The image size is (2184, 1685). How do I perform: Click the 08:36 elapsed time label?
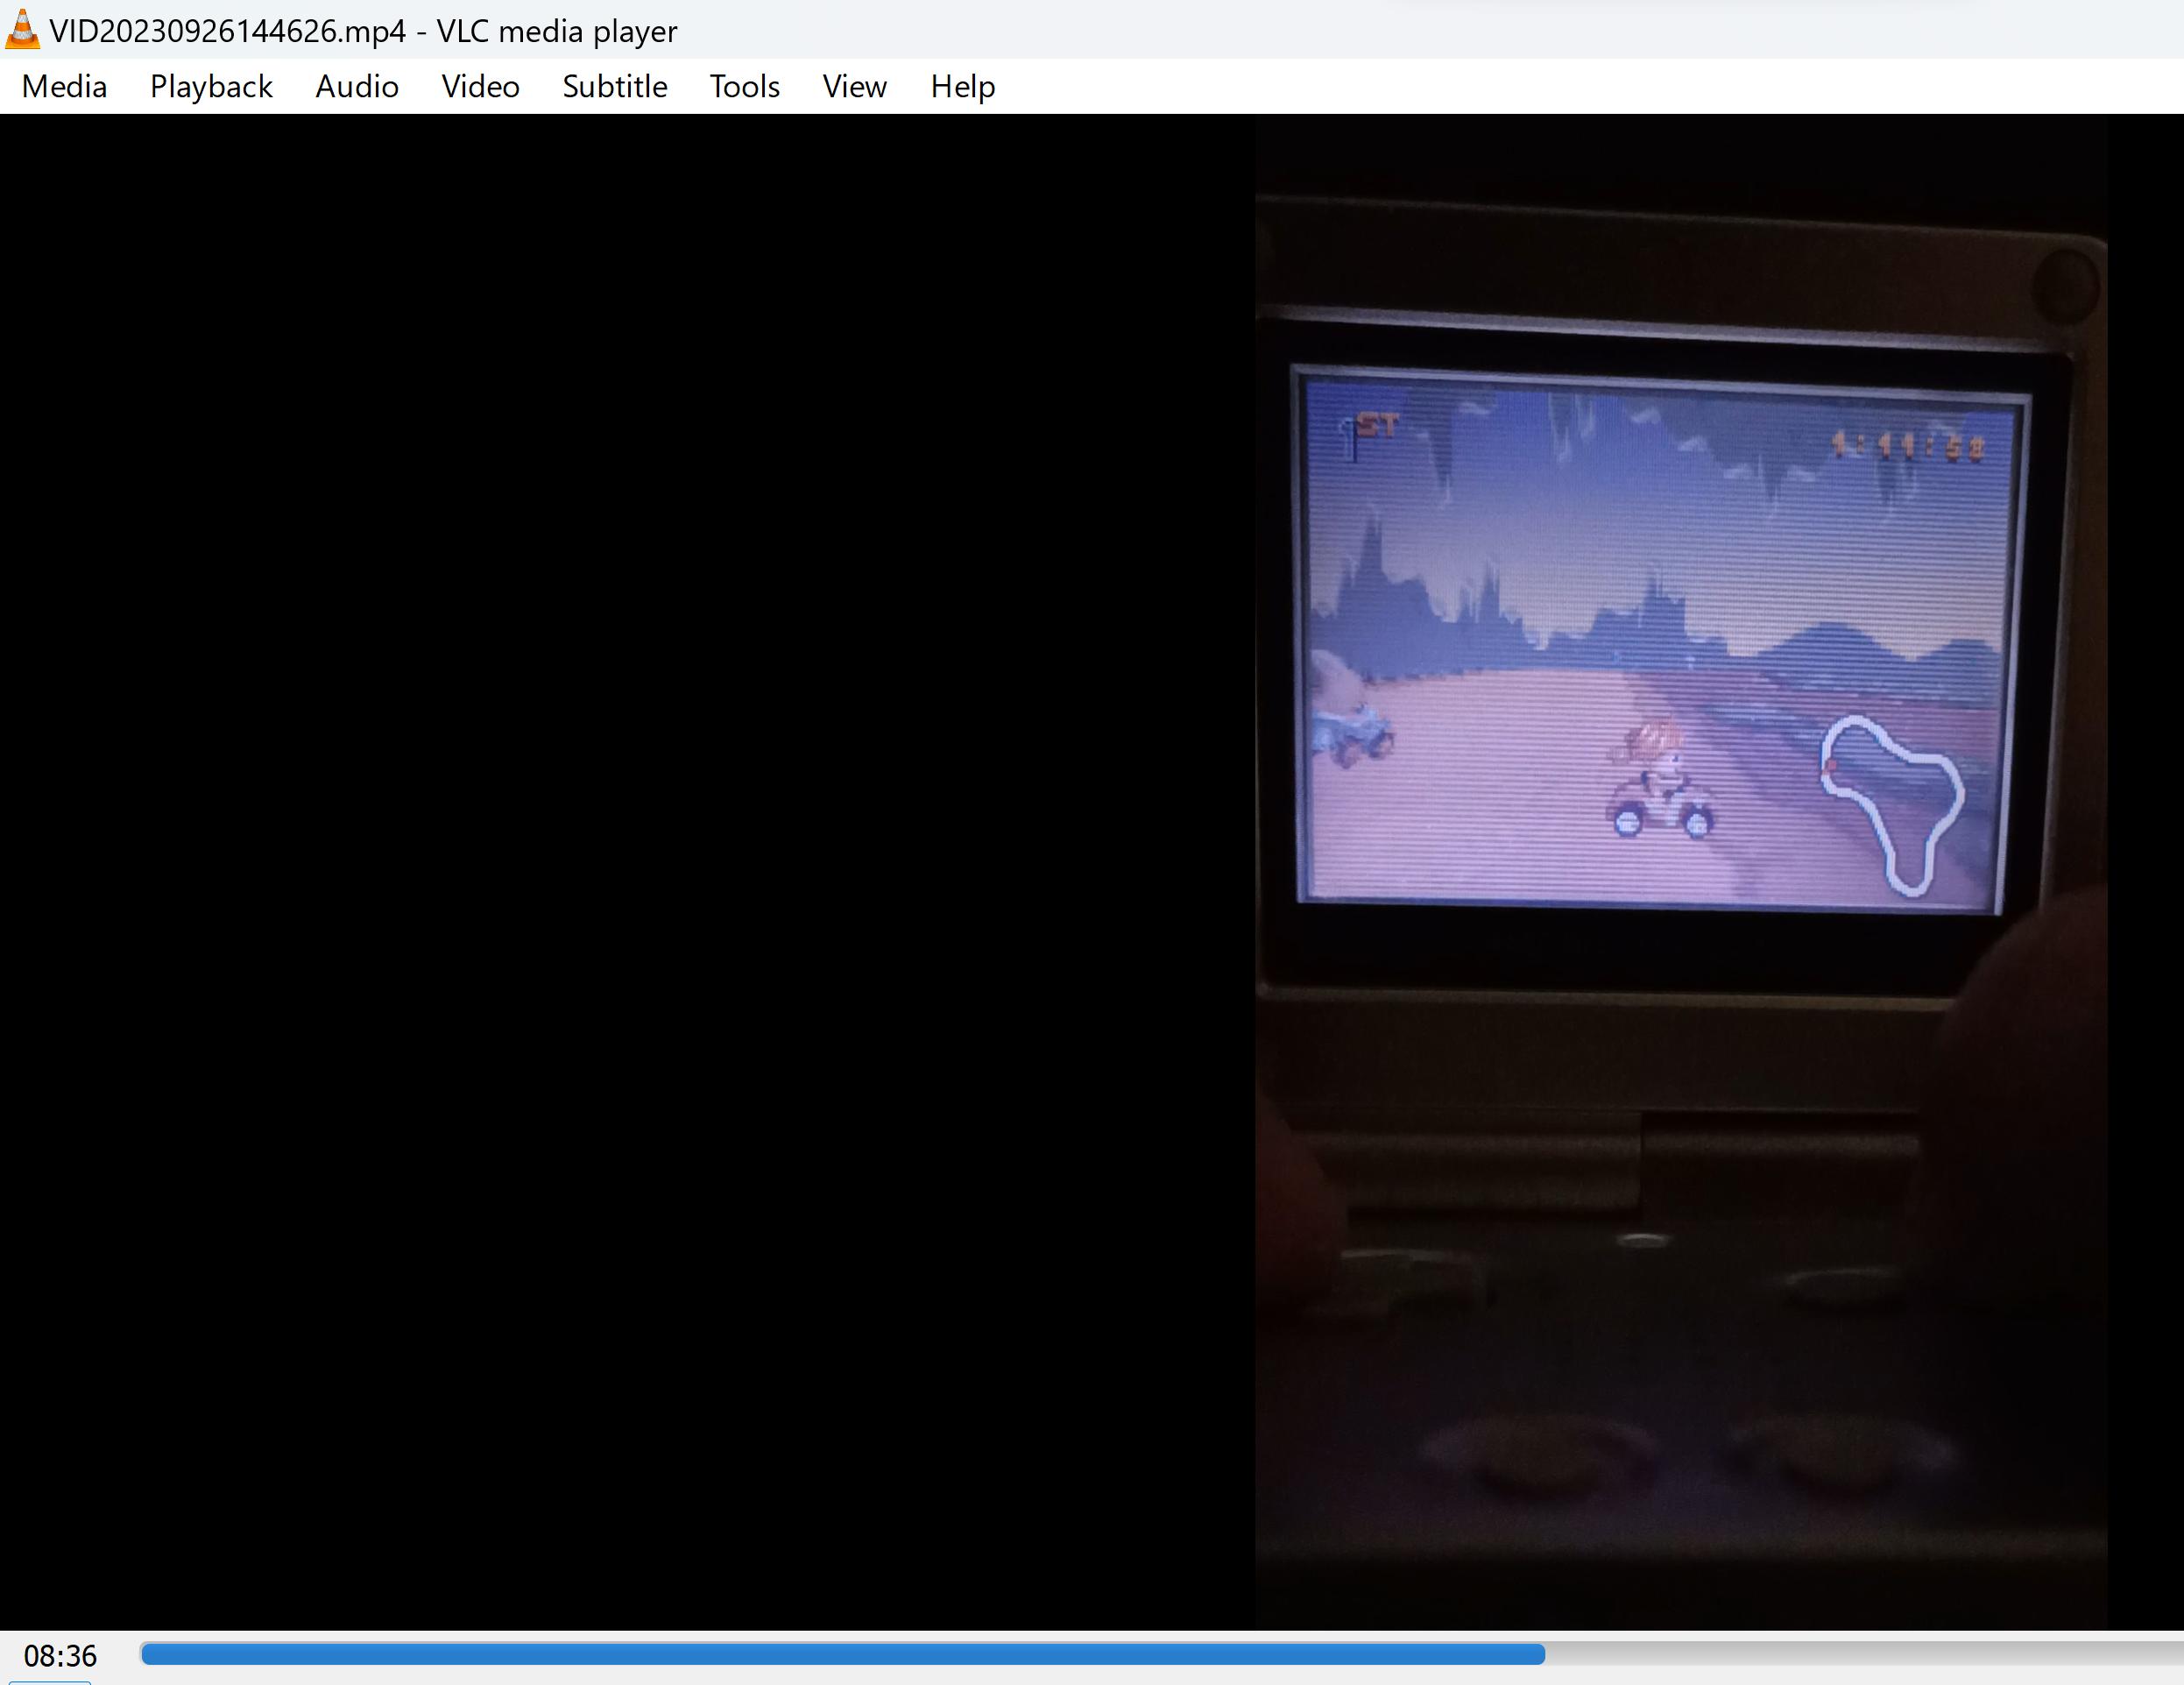(60, 1656)
